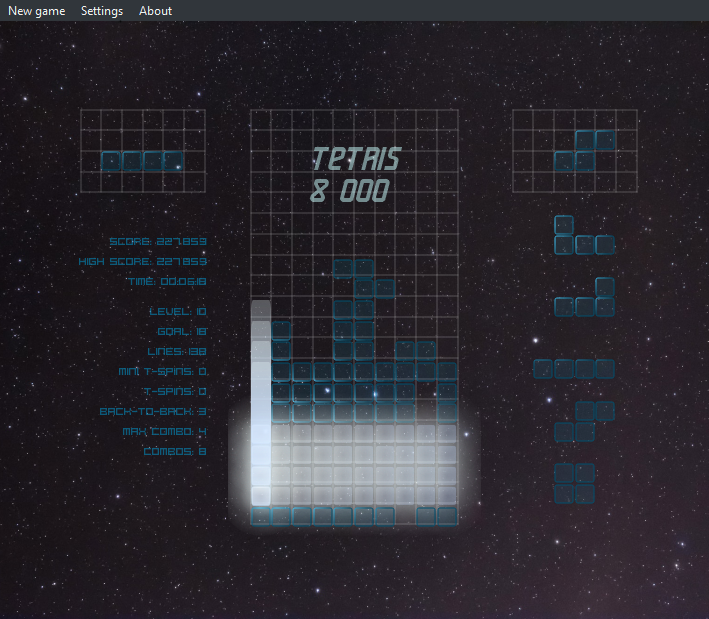Click the 'LEVEL: 10' stat
The width and height of the screenshot is (709, 619).
[178, 311]
